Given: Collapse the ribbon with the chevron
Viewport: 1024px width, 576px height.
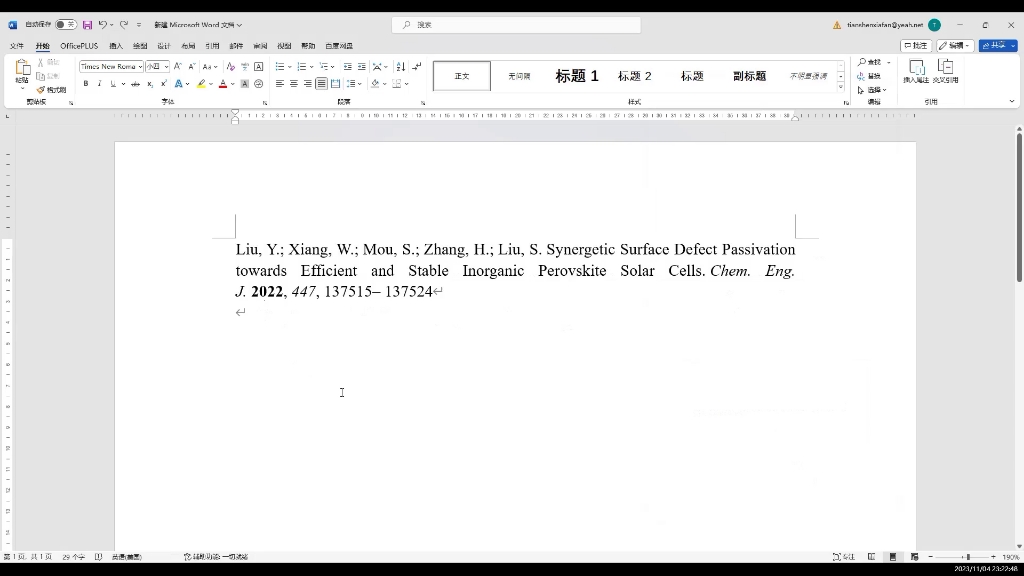Looking at the screenshot, I should [x=1012, y=101].
